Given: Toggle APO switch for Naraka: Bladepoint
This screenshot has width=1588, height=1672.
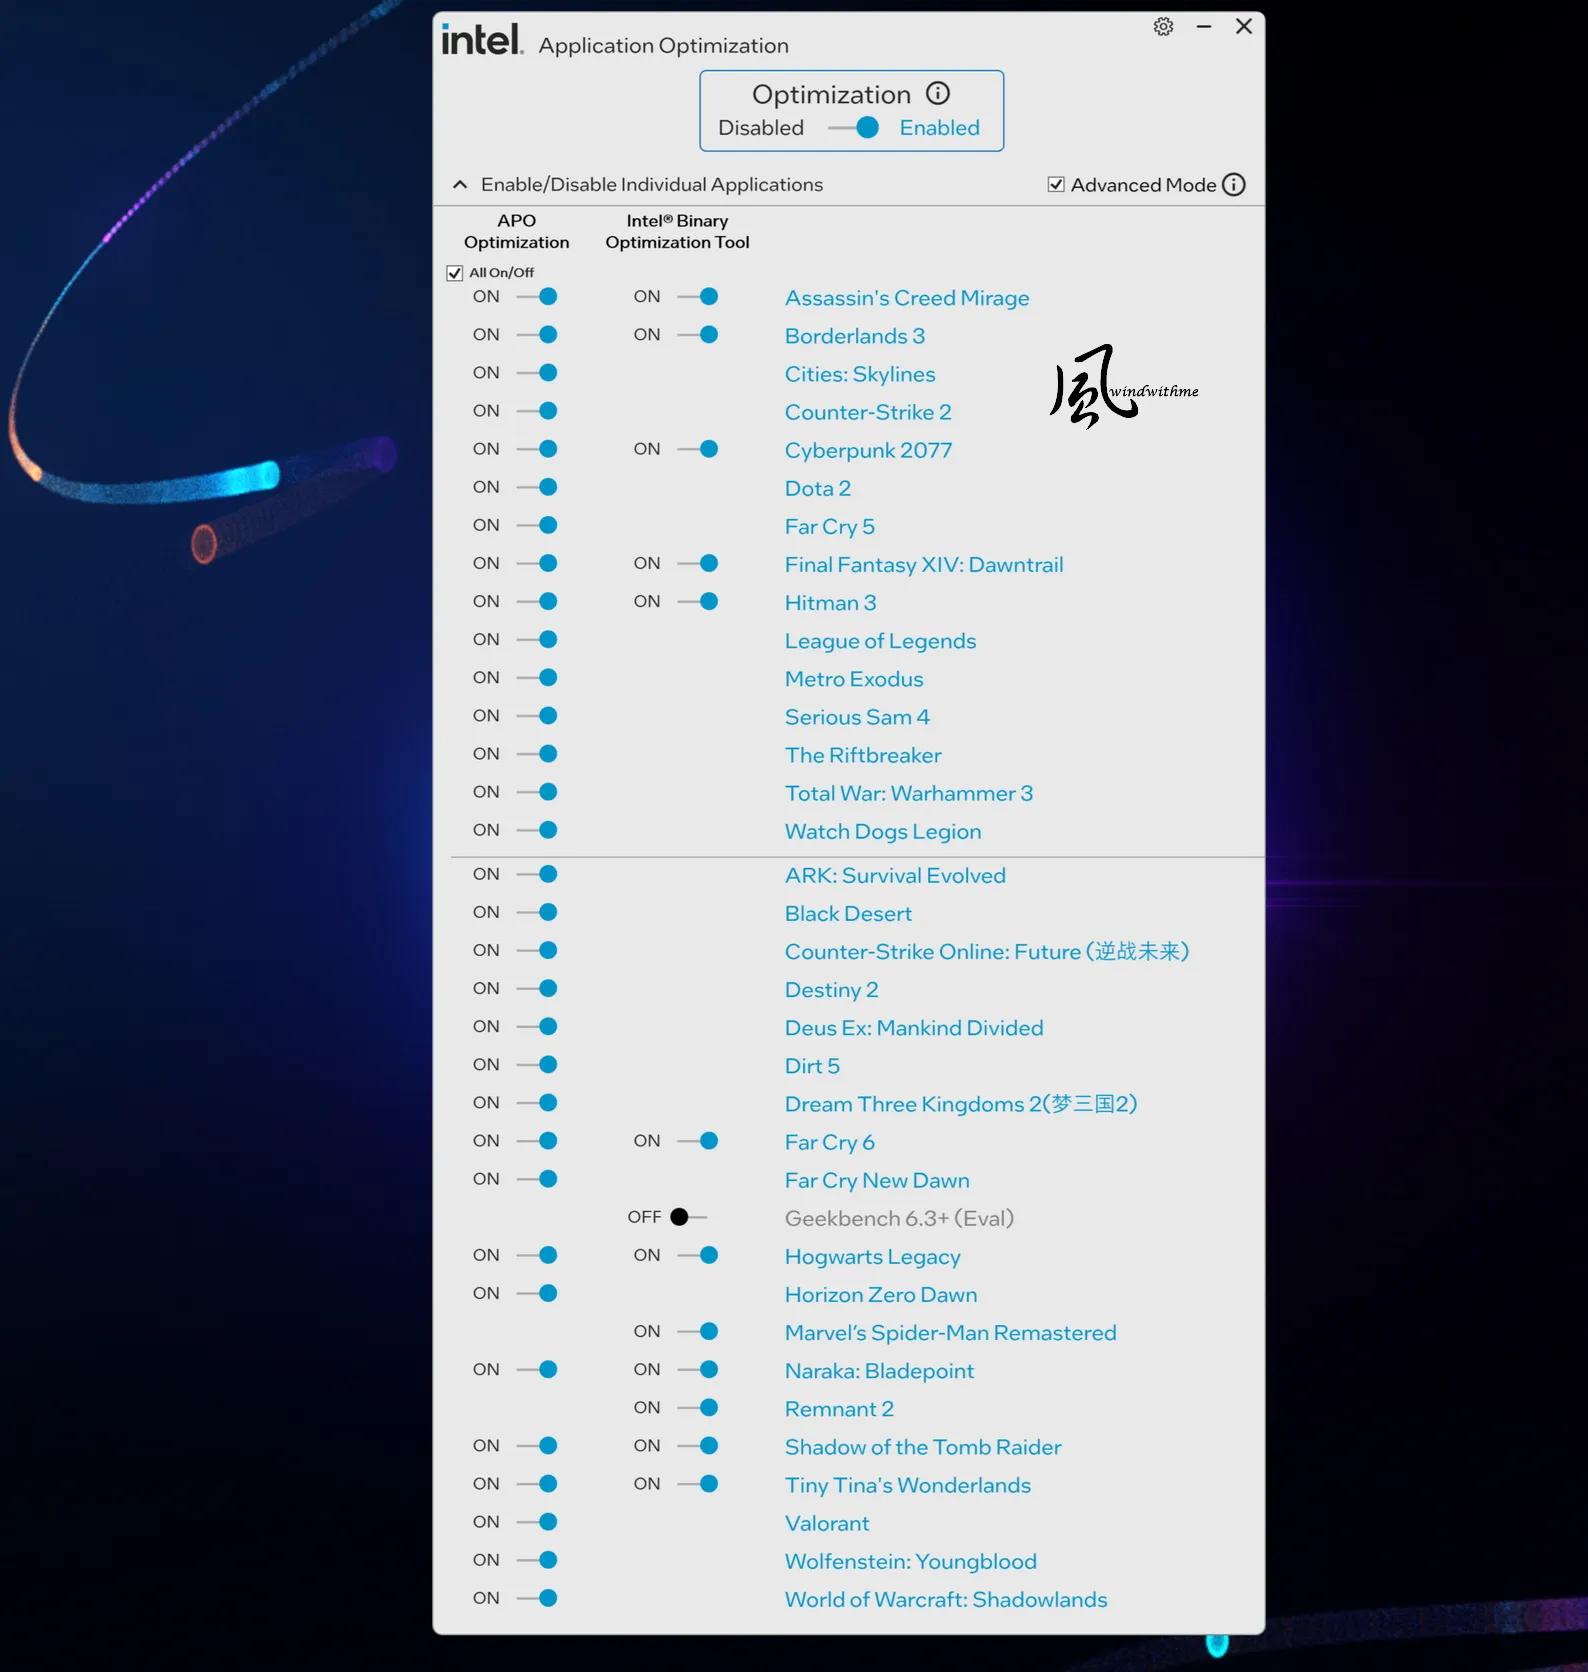Looking at the screenshot, I should click(537, 1370).
